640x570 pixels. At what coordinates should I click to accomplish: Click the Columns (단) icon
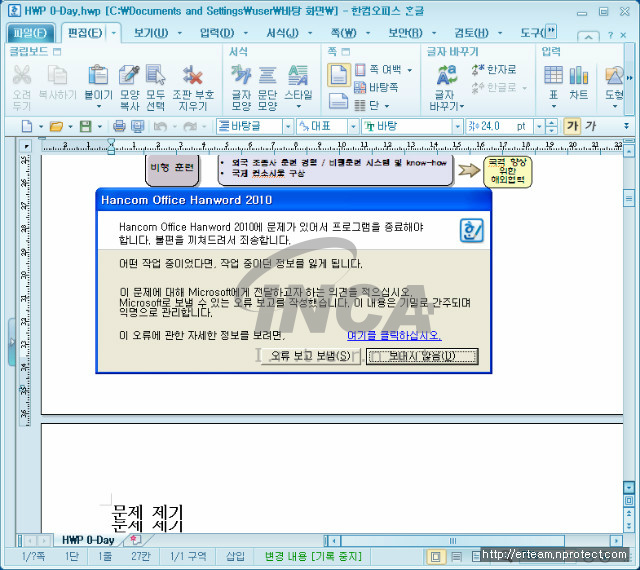click(x=360, y=105)
